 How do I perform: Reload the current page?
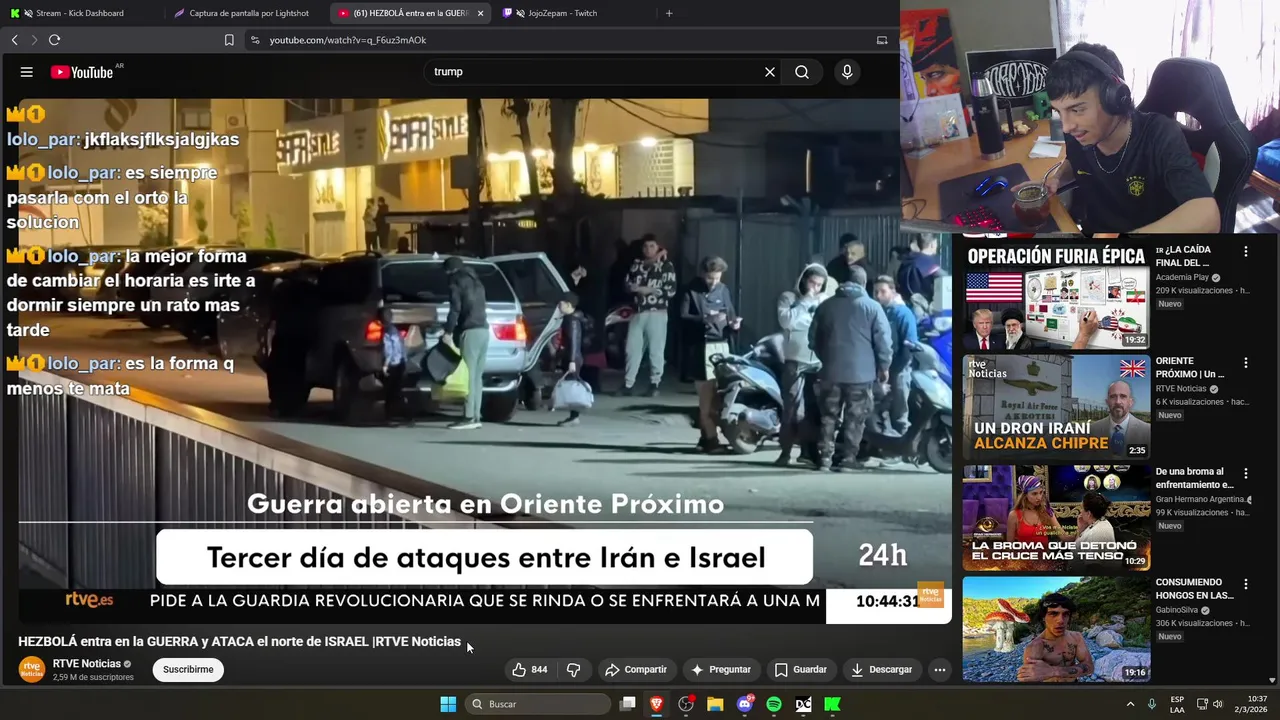click(x=54, y=40)
